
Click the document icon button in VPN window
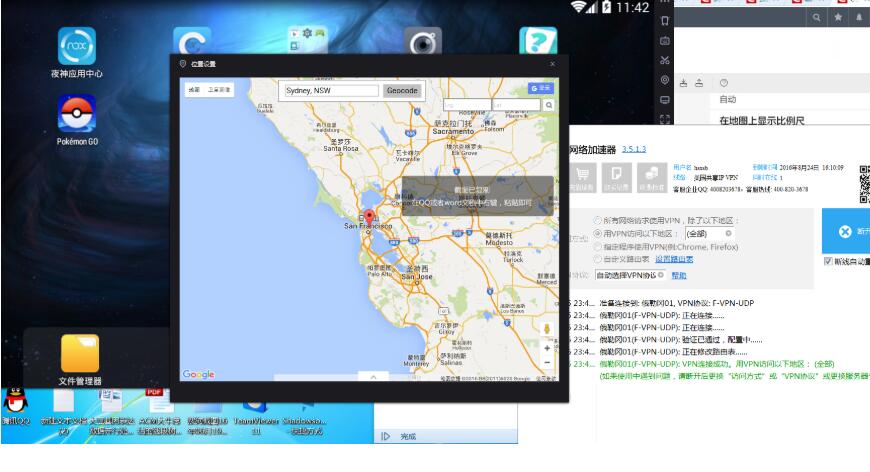pyautogui.click(x=616, y=177)
